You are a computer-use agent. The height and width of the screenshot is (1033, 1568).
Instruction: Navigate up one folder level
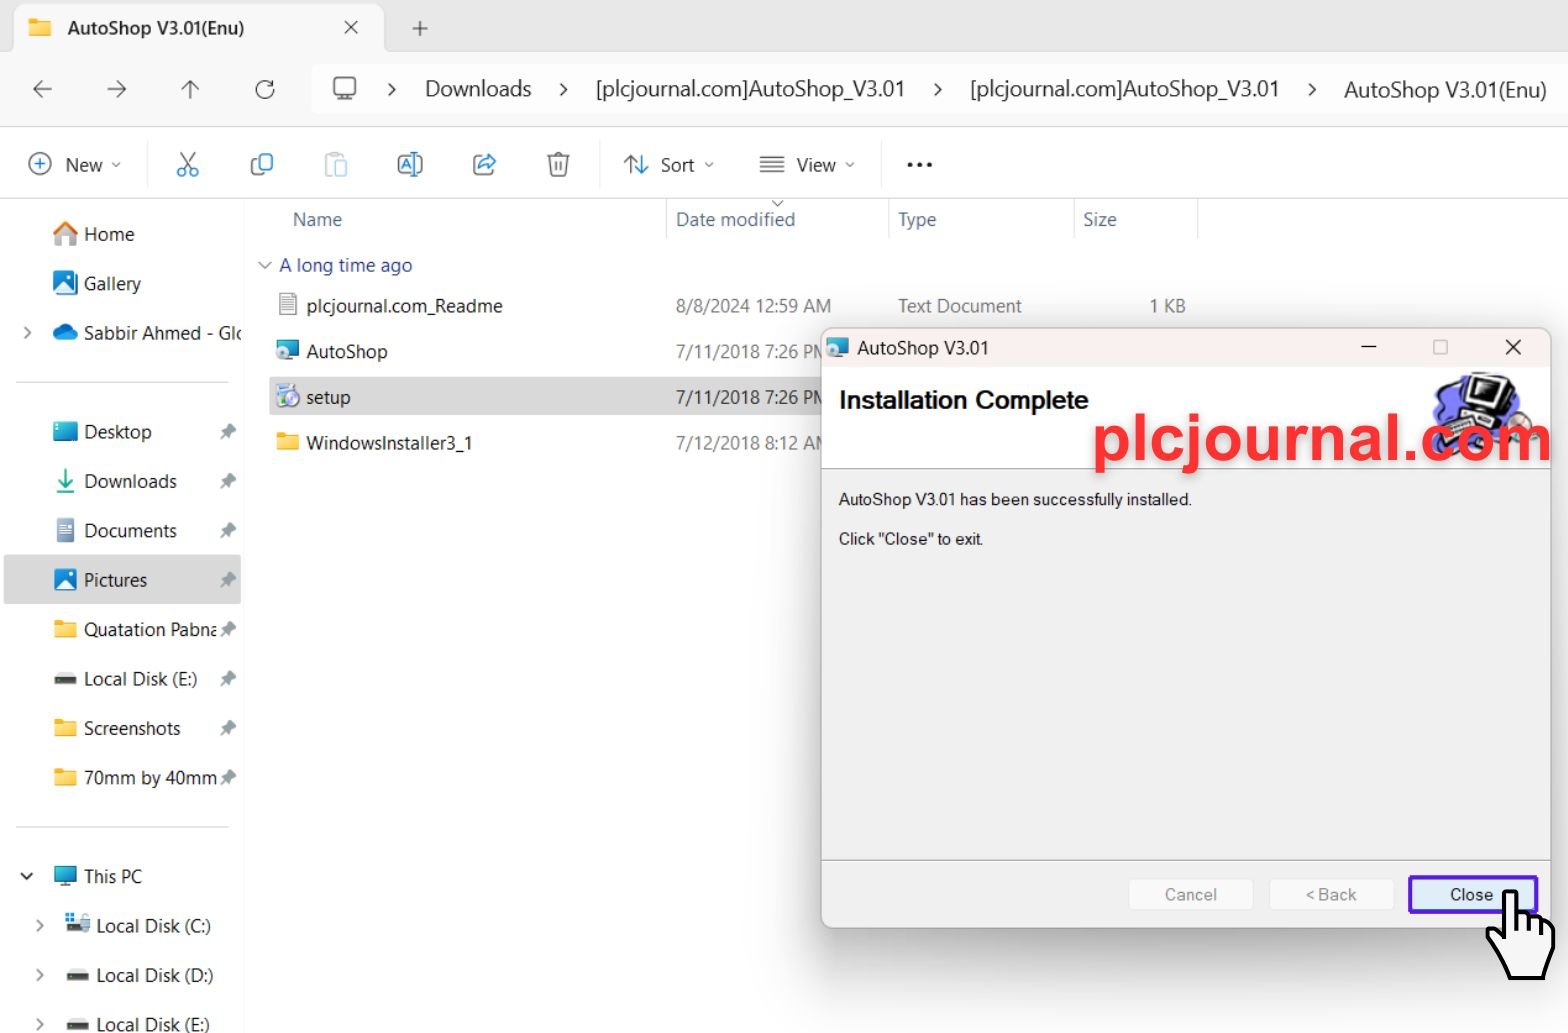point(190,89)
